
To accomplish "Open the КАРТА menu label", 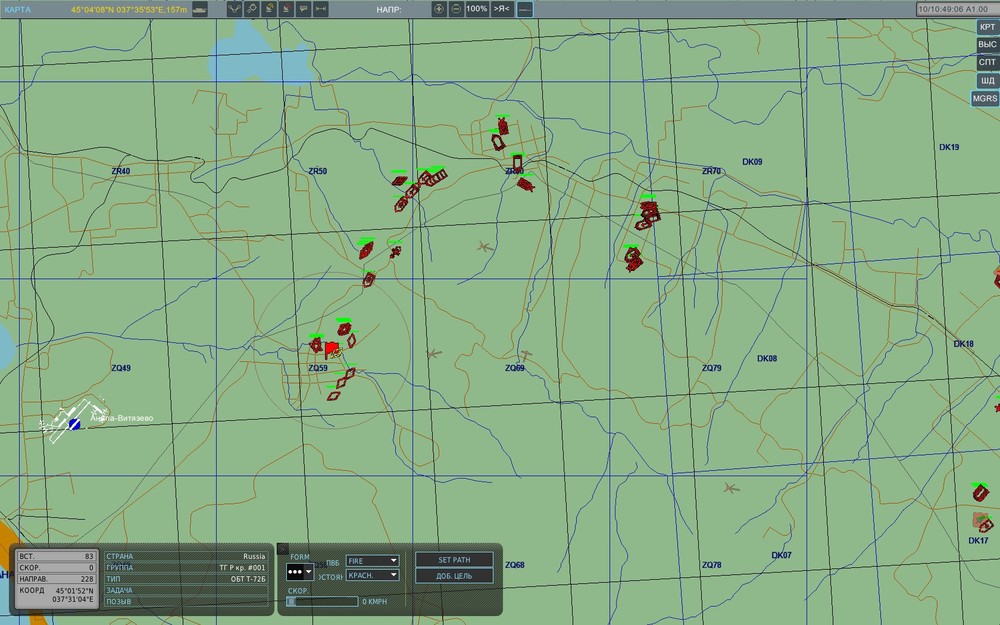I will pos(18,10).
